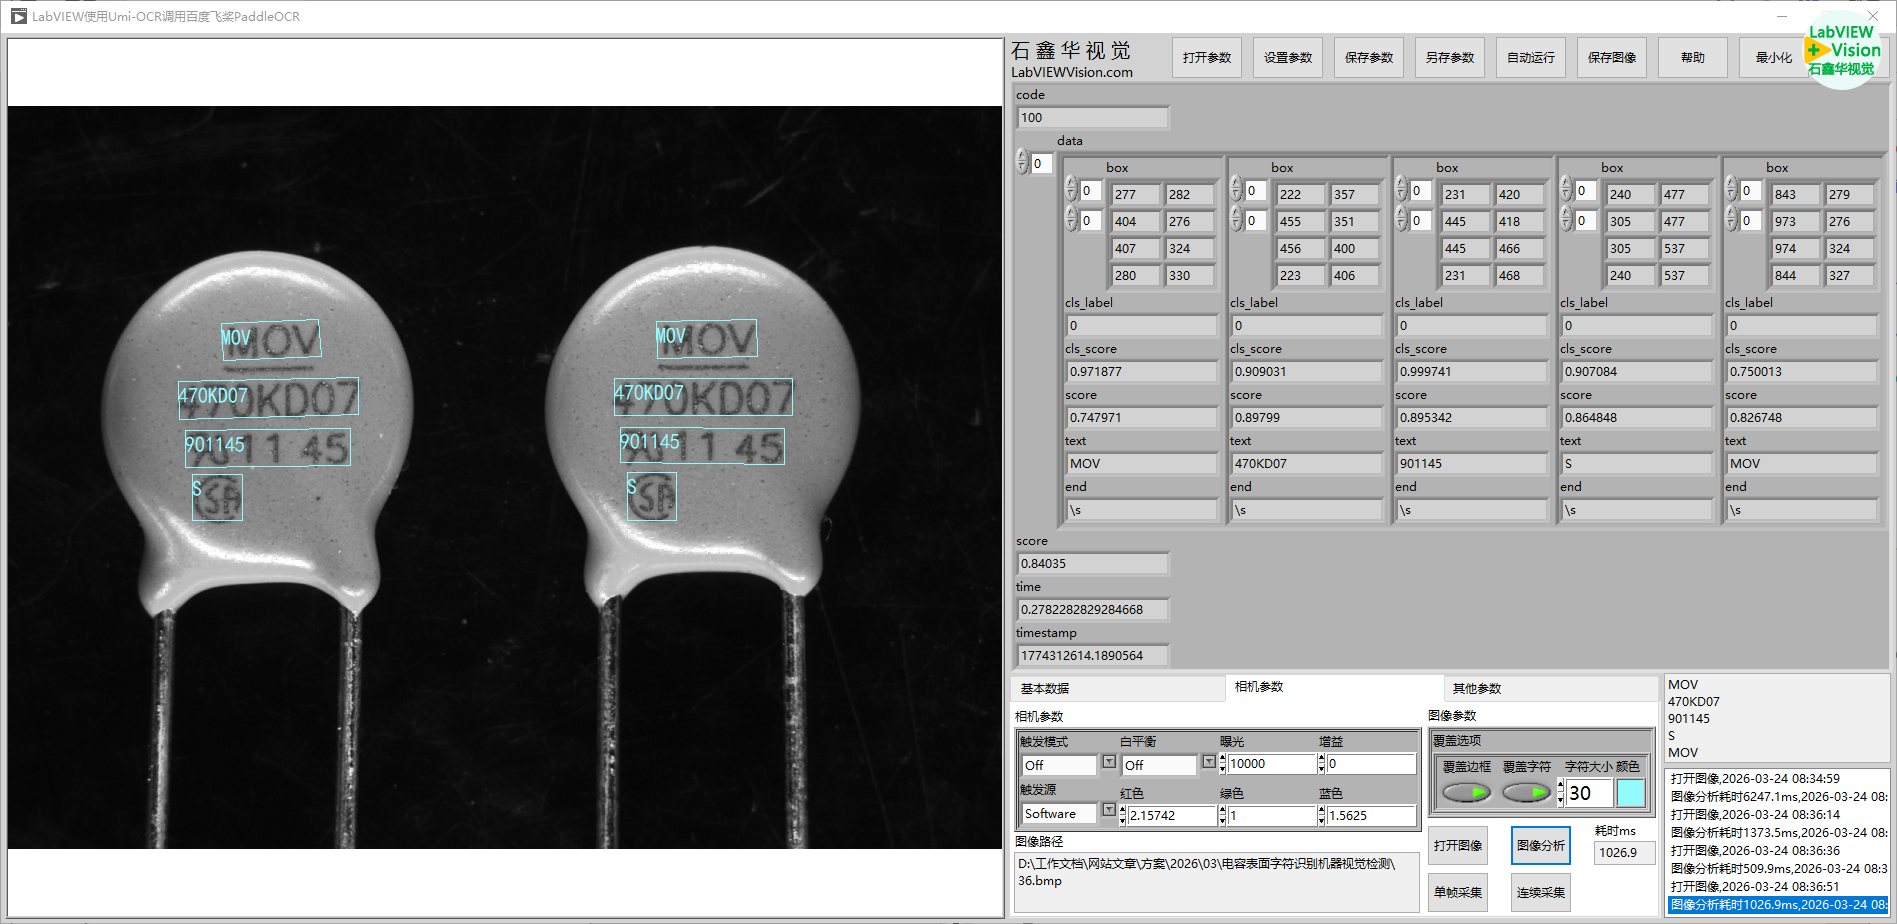Click the LabVIEW Vision logo badge
Screen dimensions: 1897x924
1842,50
